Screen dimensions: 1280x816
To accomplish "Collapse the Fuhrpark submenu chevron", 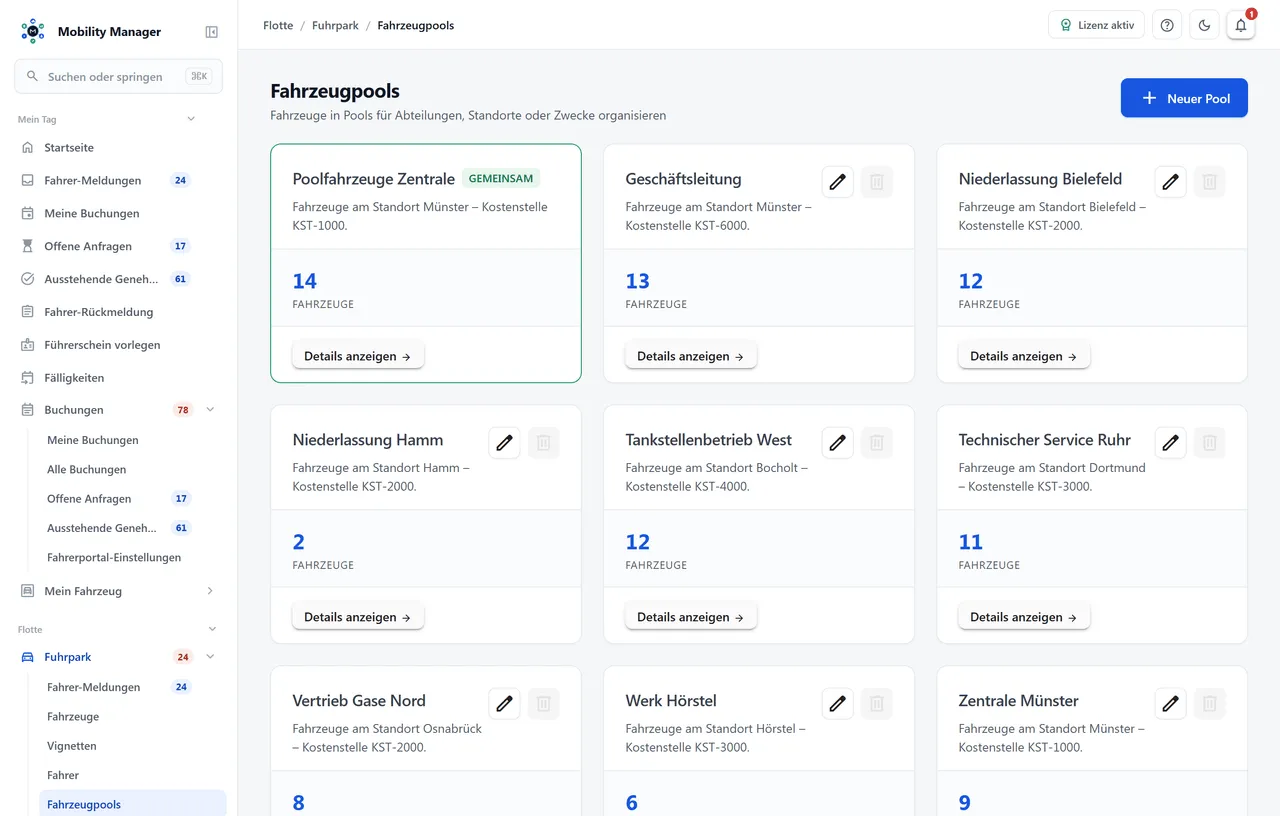I will 210,657.
